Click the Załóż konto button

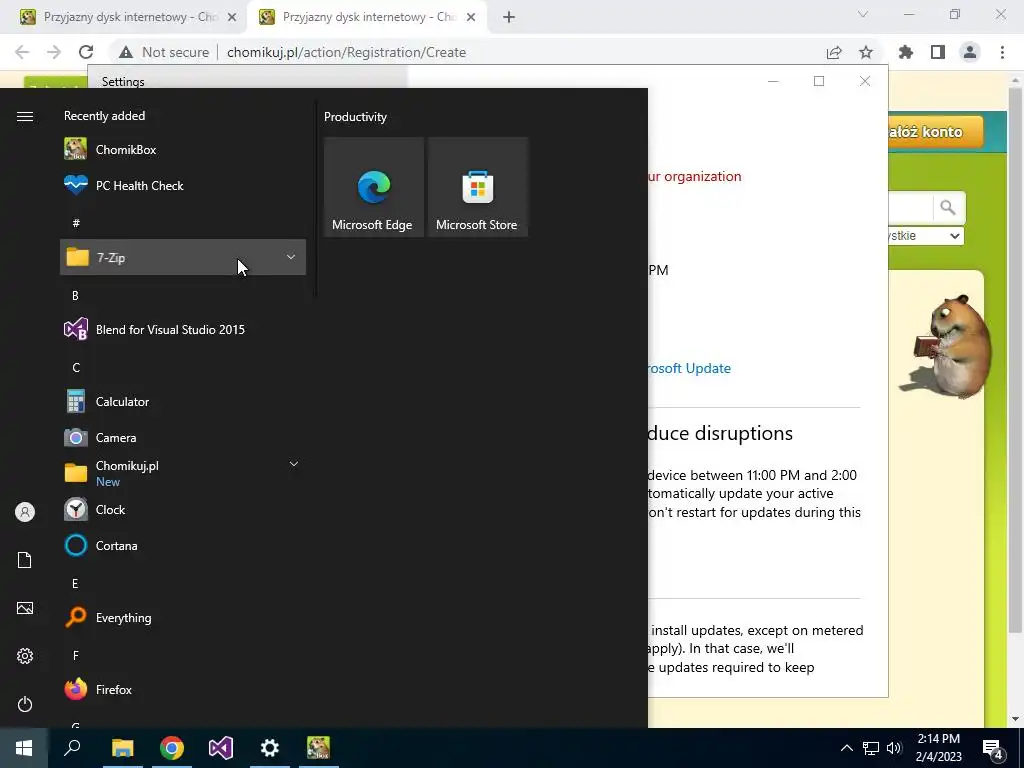coord(936,132)
